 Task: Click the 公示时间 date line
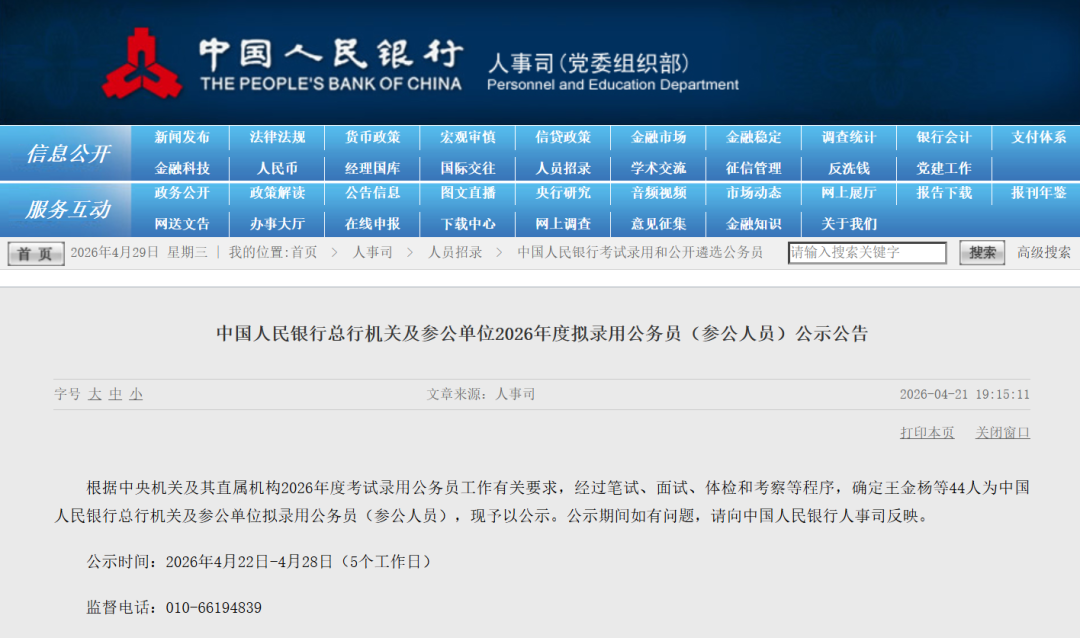click(259, 562)
